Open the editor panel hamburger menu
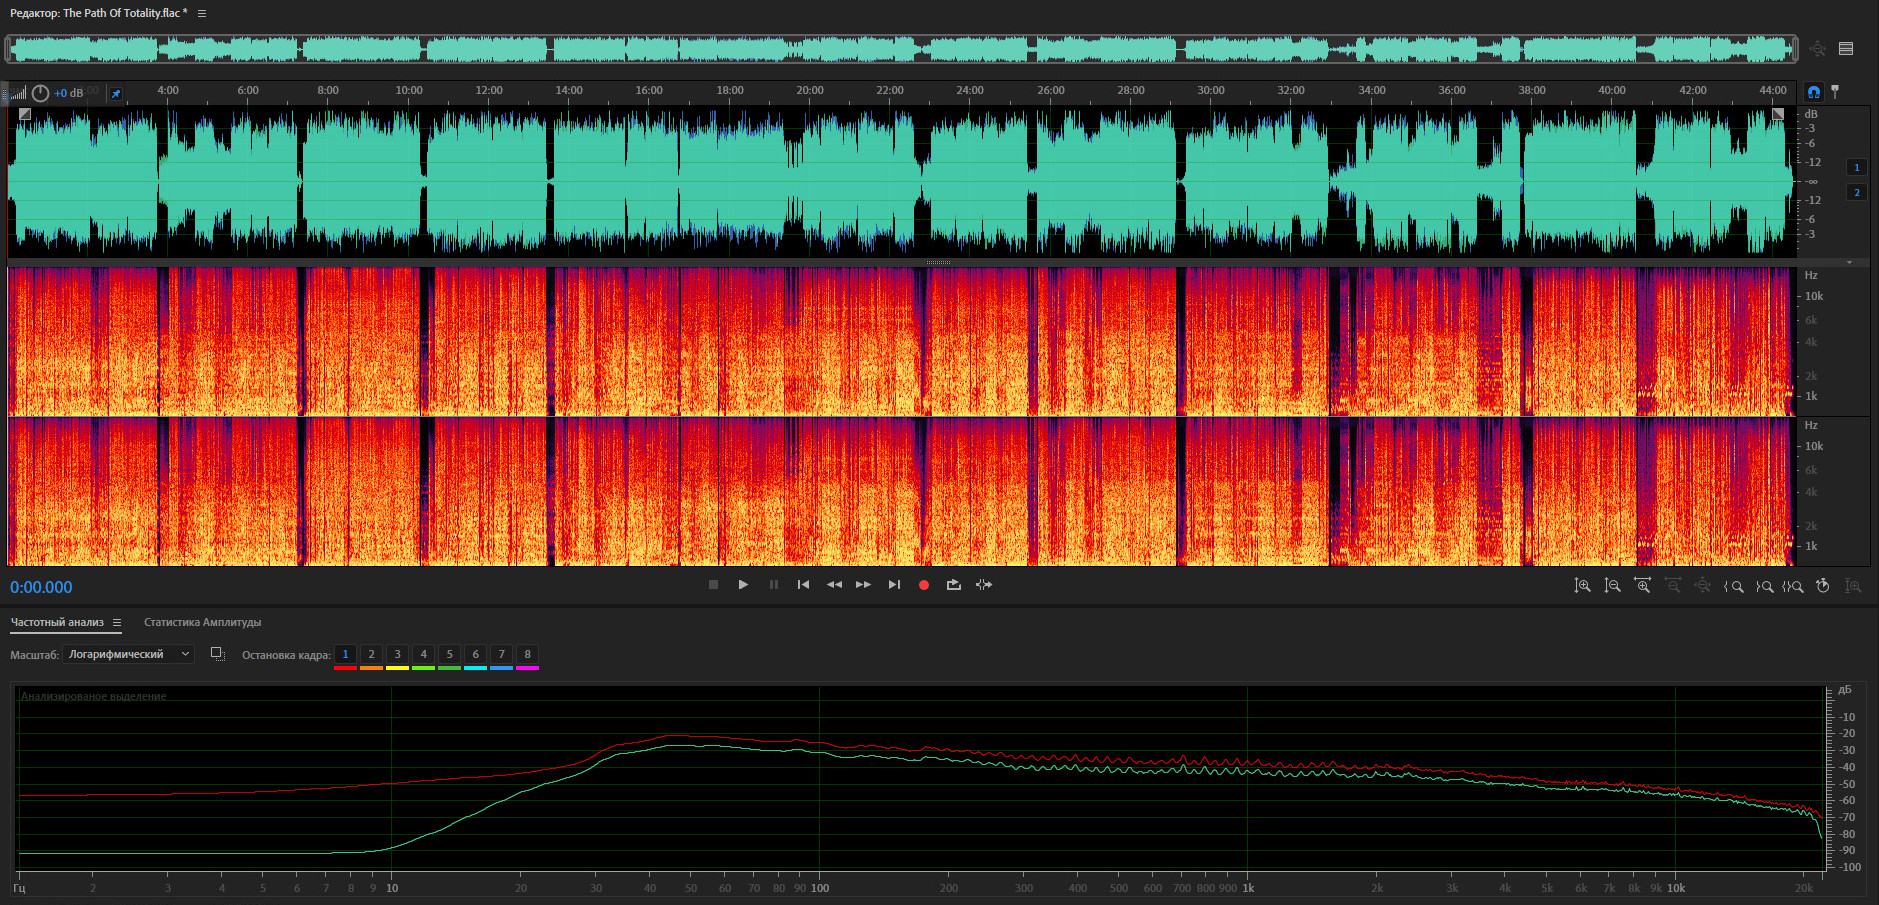The height and width of the screenshot is (905, 1879). tap(202, 13)
